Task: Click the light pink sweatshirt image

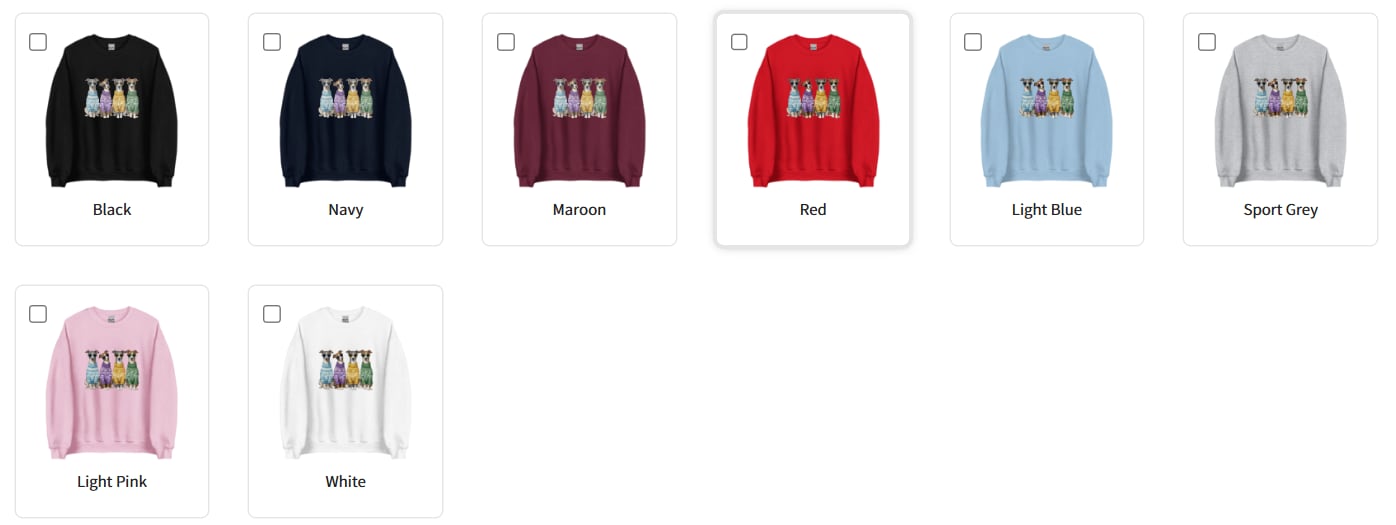Action: (x=112, y=383)
